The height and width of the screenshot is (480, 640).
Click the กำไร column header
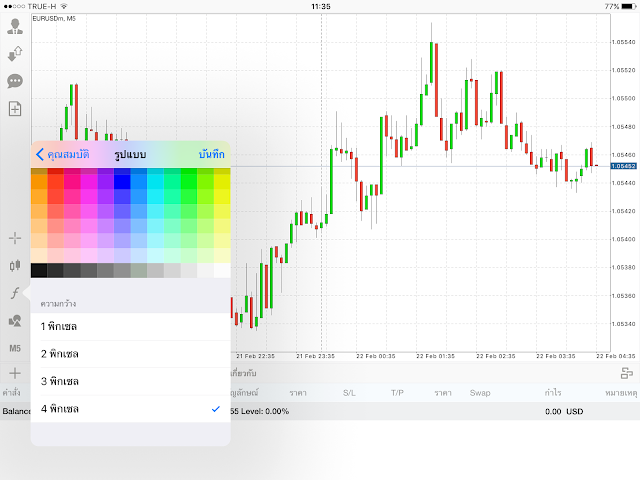553,393
